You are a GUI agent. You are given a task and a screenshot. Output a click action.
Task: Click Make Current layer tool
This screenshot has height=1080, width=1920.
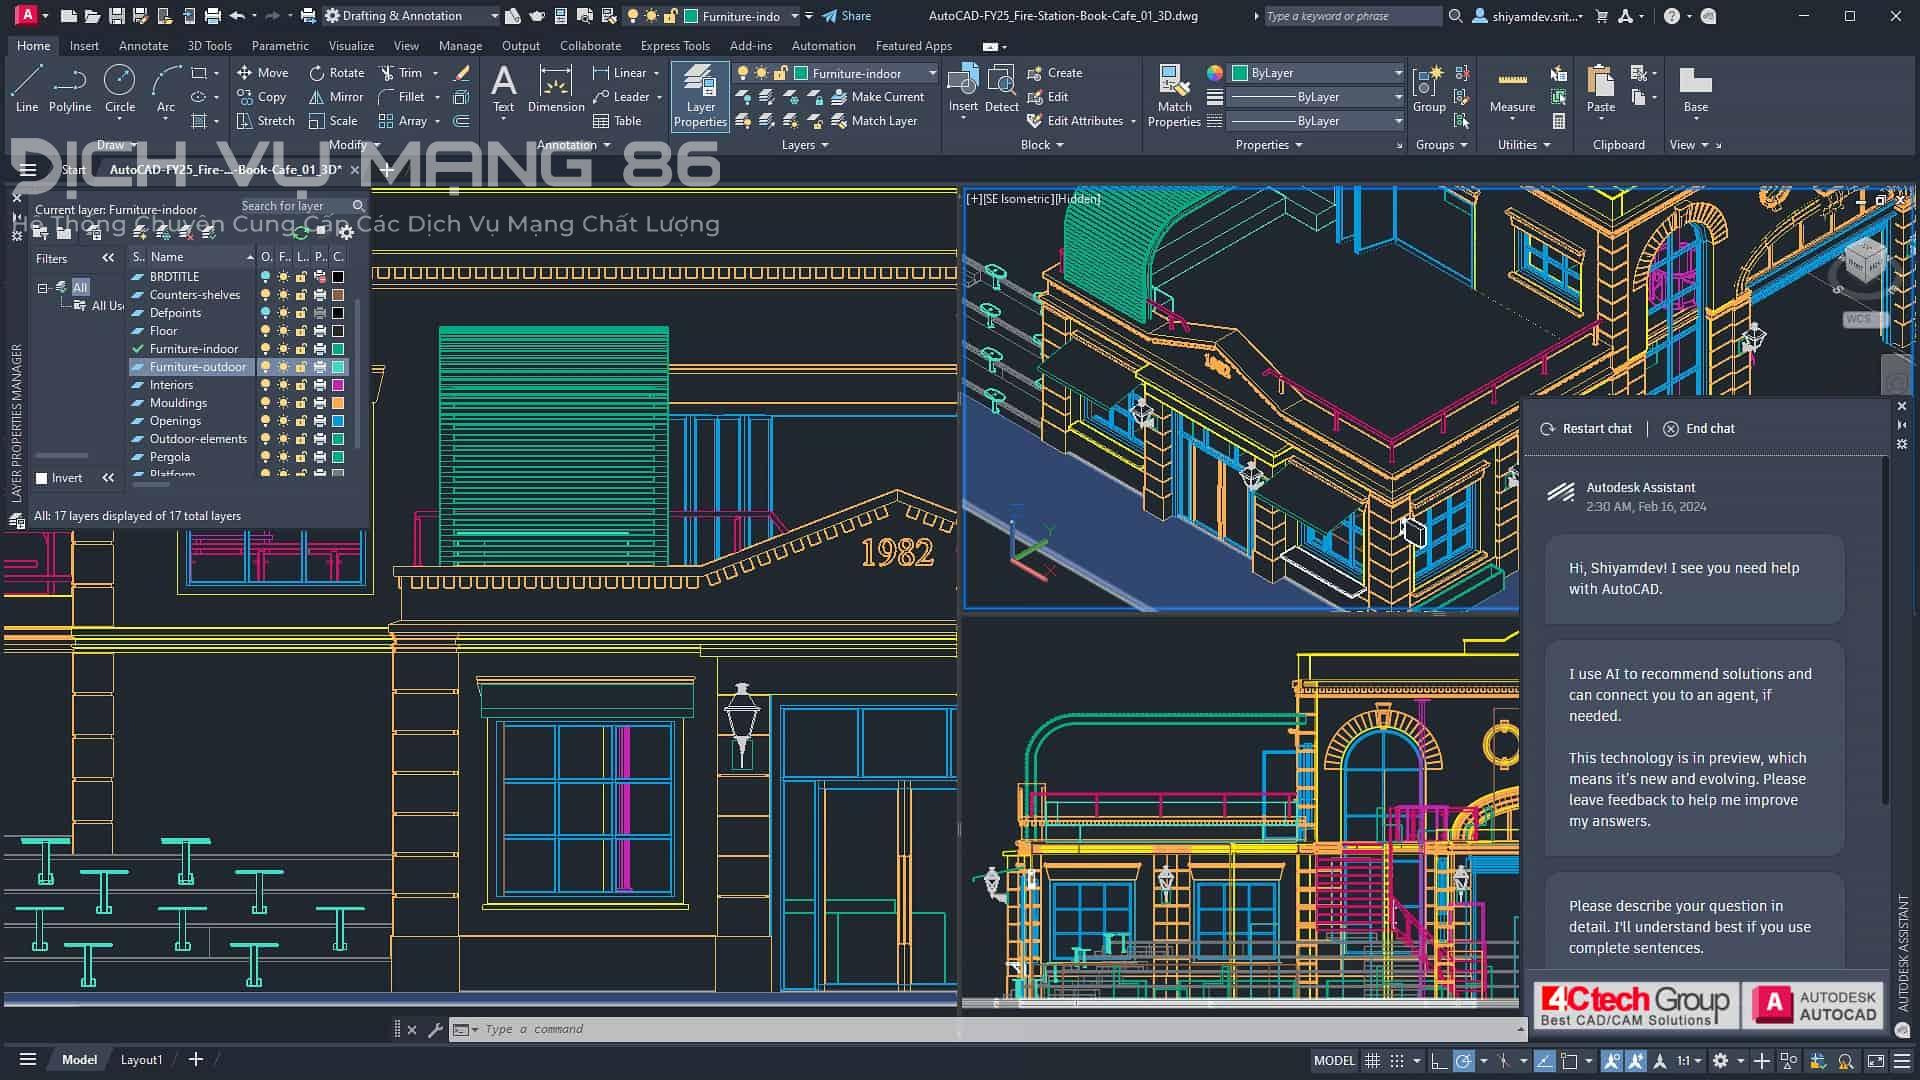(878, 97)
